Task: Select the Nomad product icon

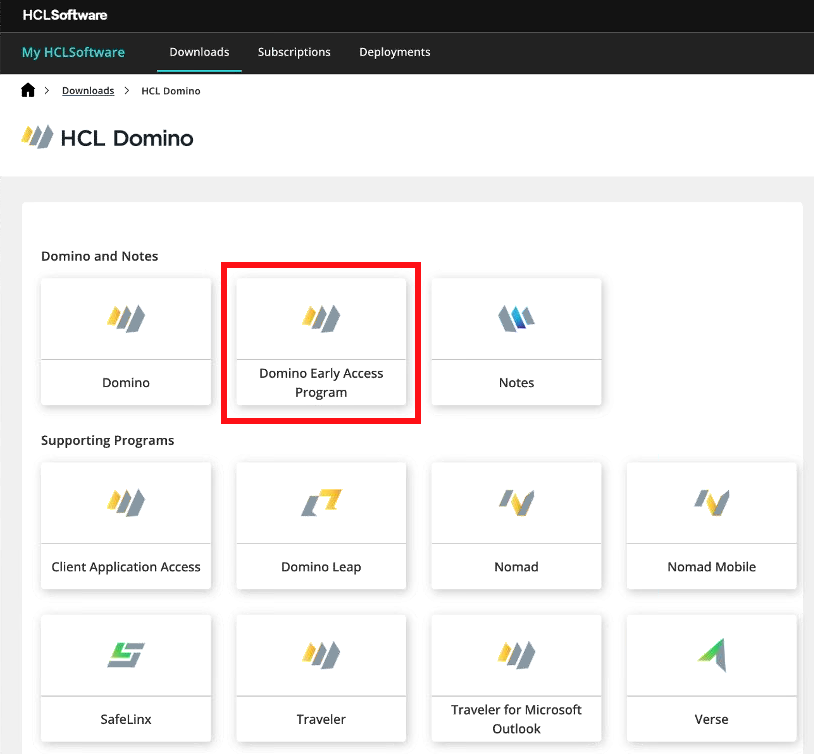Action: (517, 503)
